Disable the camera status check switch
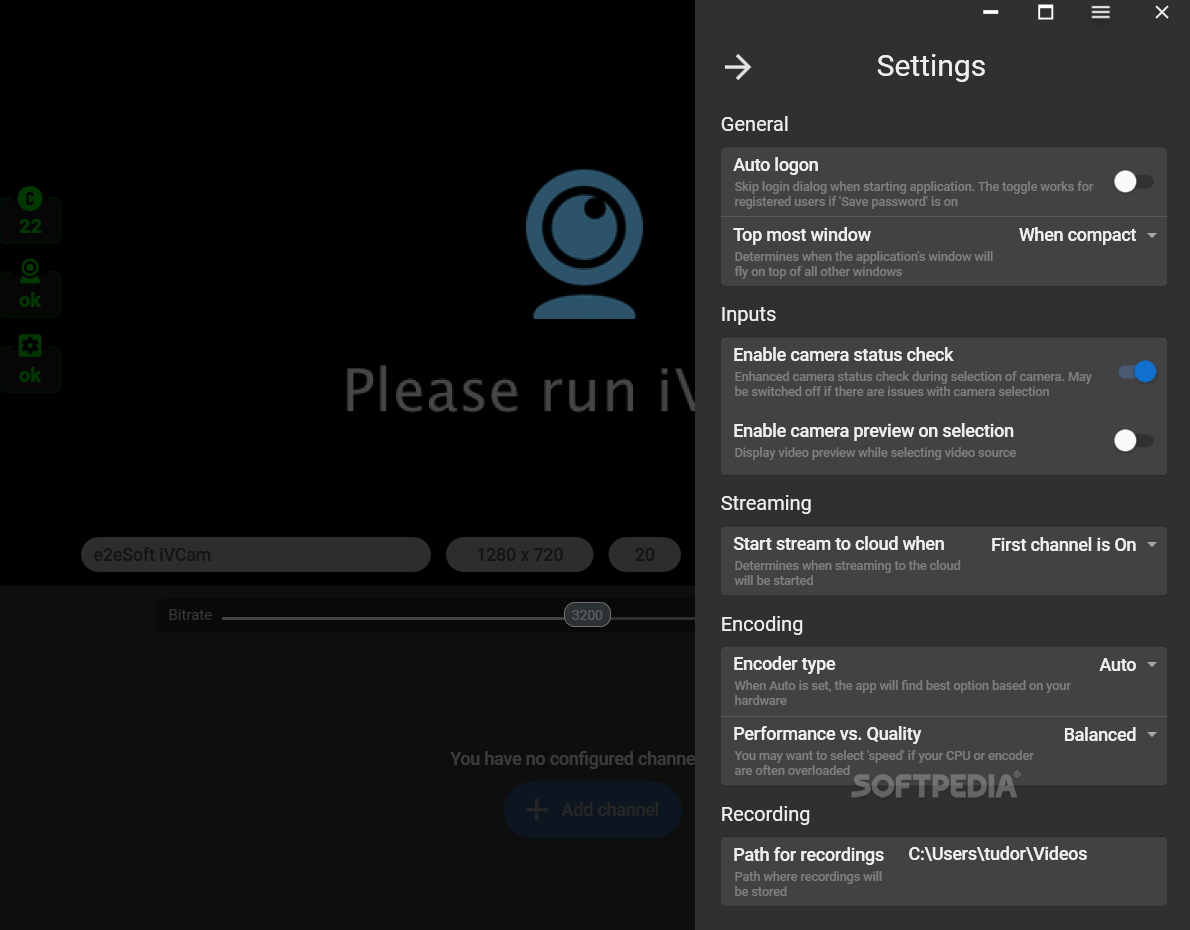 pos(1137,371)
